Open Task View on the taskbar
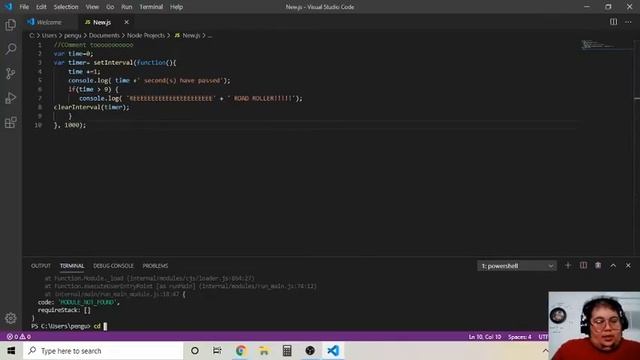 [x=217, y=351]
